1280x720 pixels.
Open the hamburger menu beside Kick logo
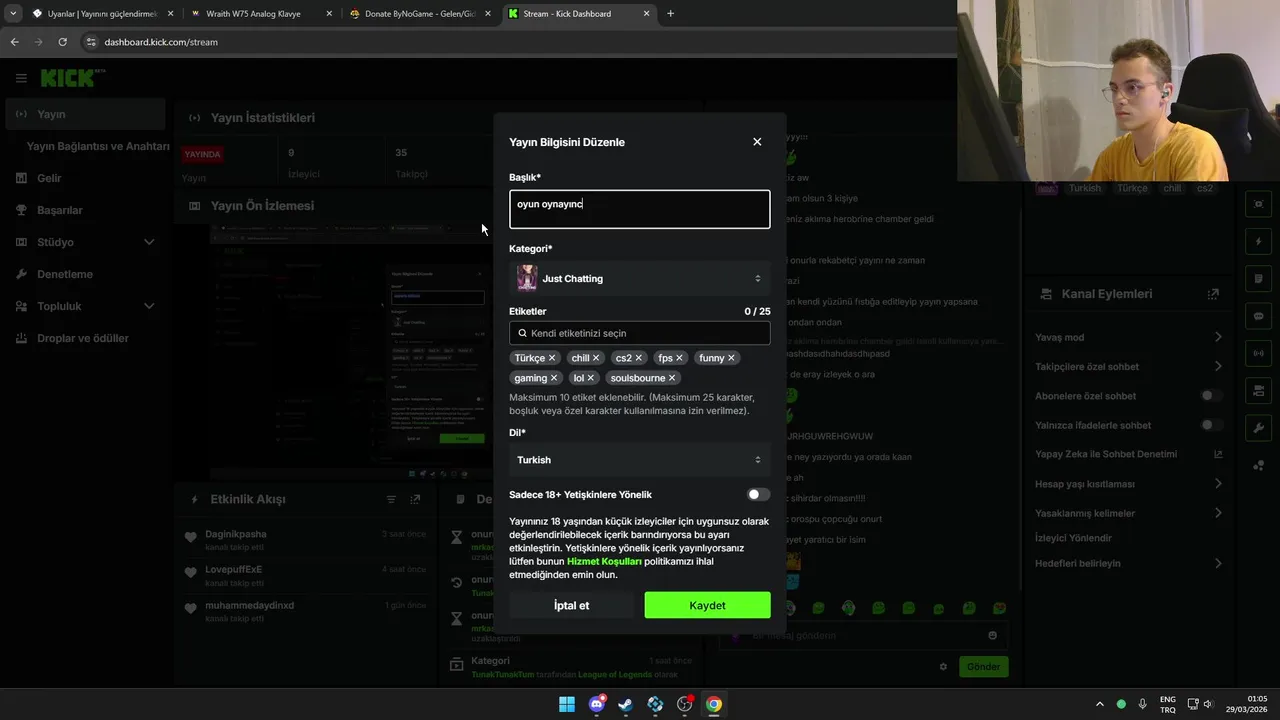click(21, 78)
